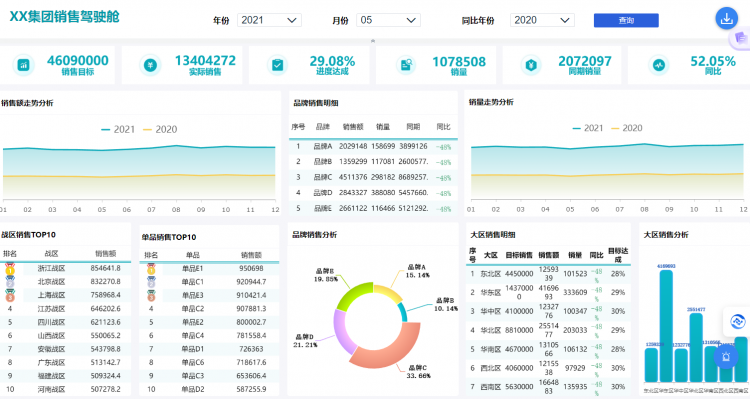The image size is (750, 399).
Task: Click the silver medal beside 北京战区
Action: pyautogui.click(x=10, y=282)
